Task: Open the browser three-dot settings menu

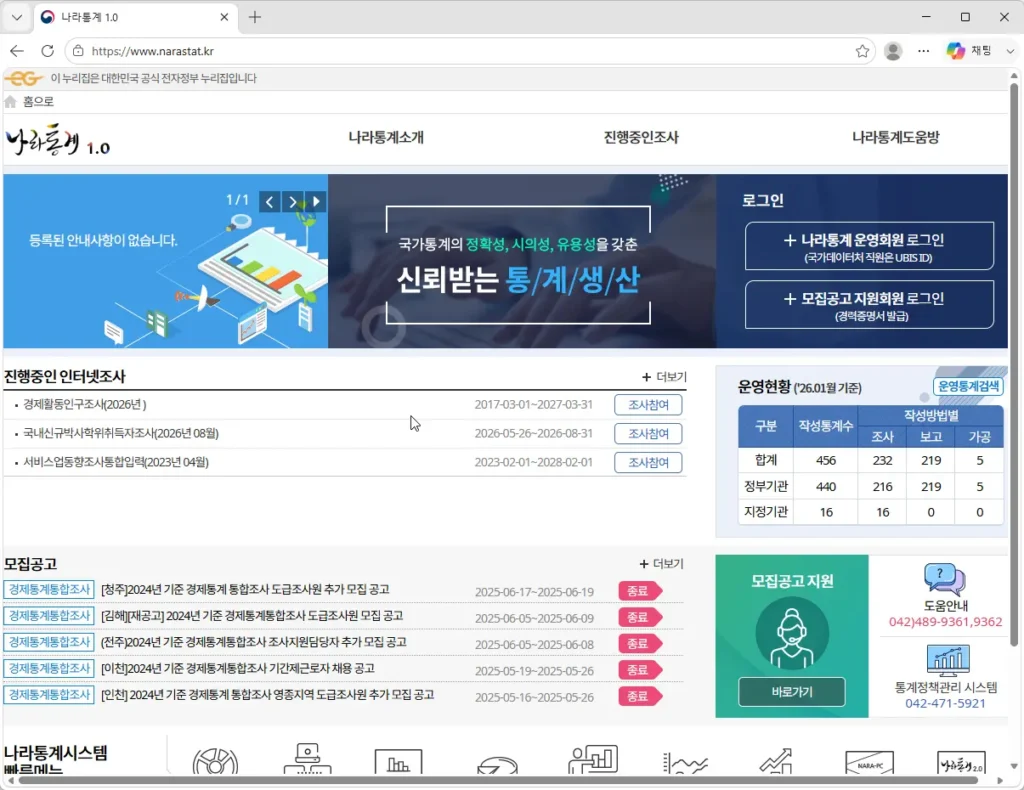Action: (923, 51)
